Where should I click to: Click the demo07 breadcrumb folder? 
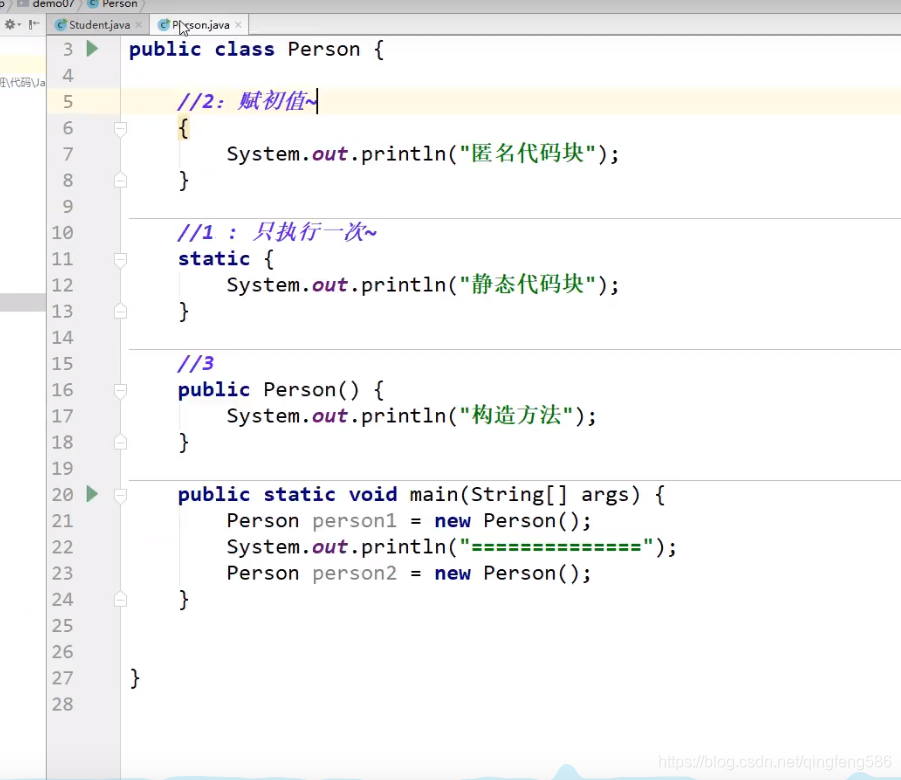pyautogui.click(x=47, y=4)
